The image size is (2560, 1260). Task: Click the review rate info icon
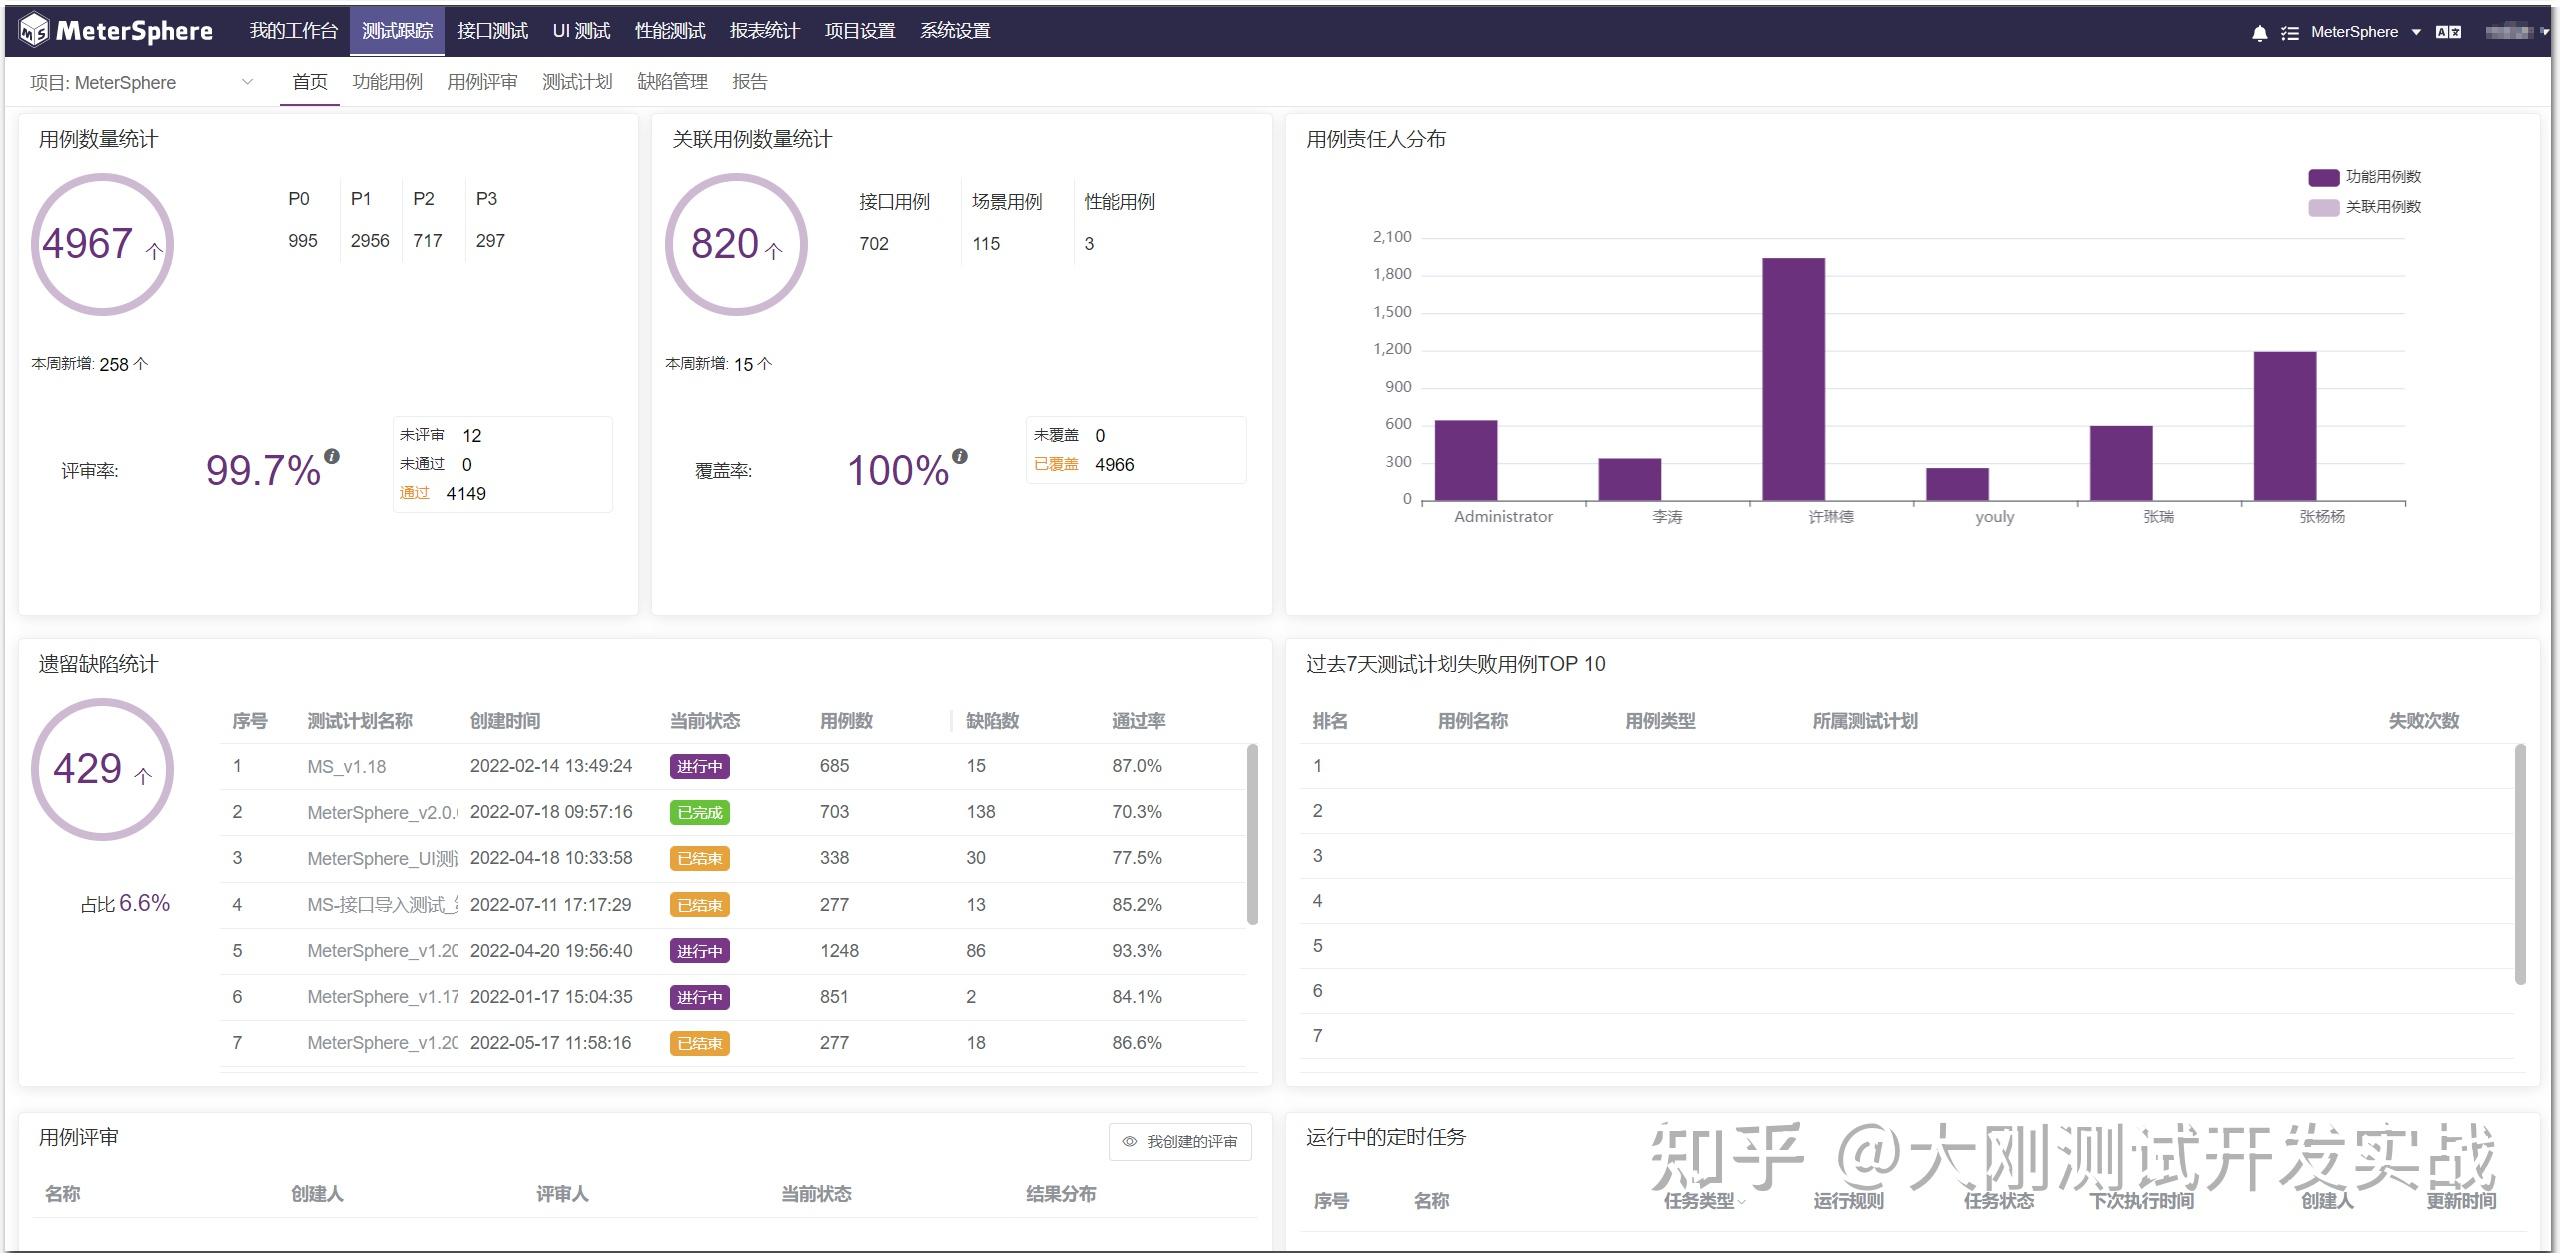pyautogui.click(x=332, y=456)
